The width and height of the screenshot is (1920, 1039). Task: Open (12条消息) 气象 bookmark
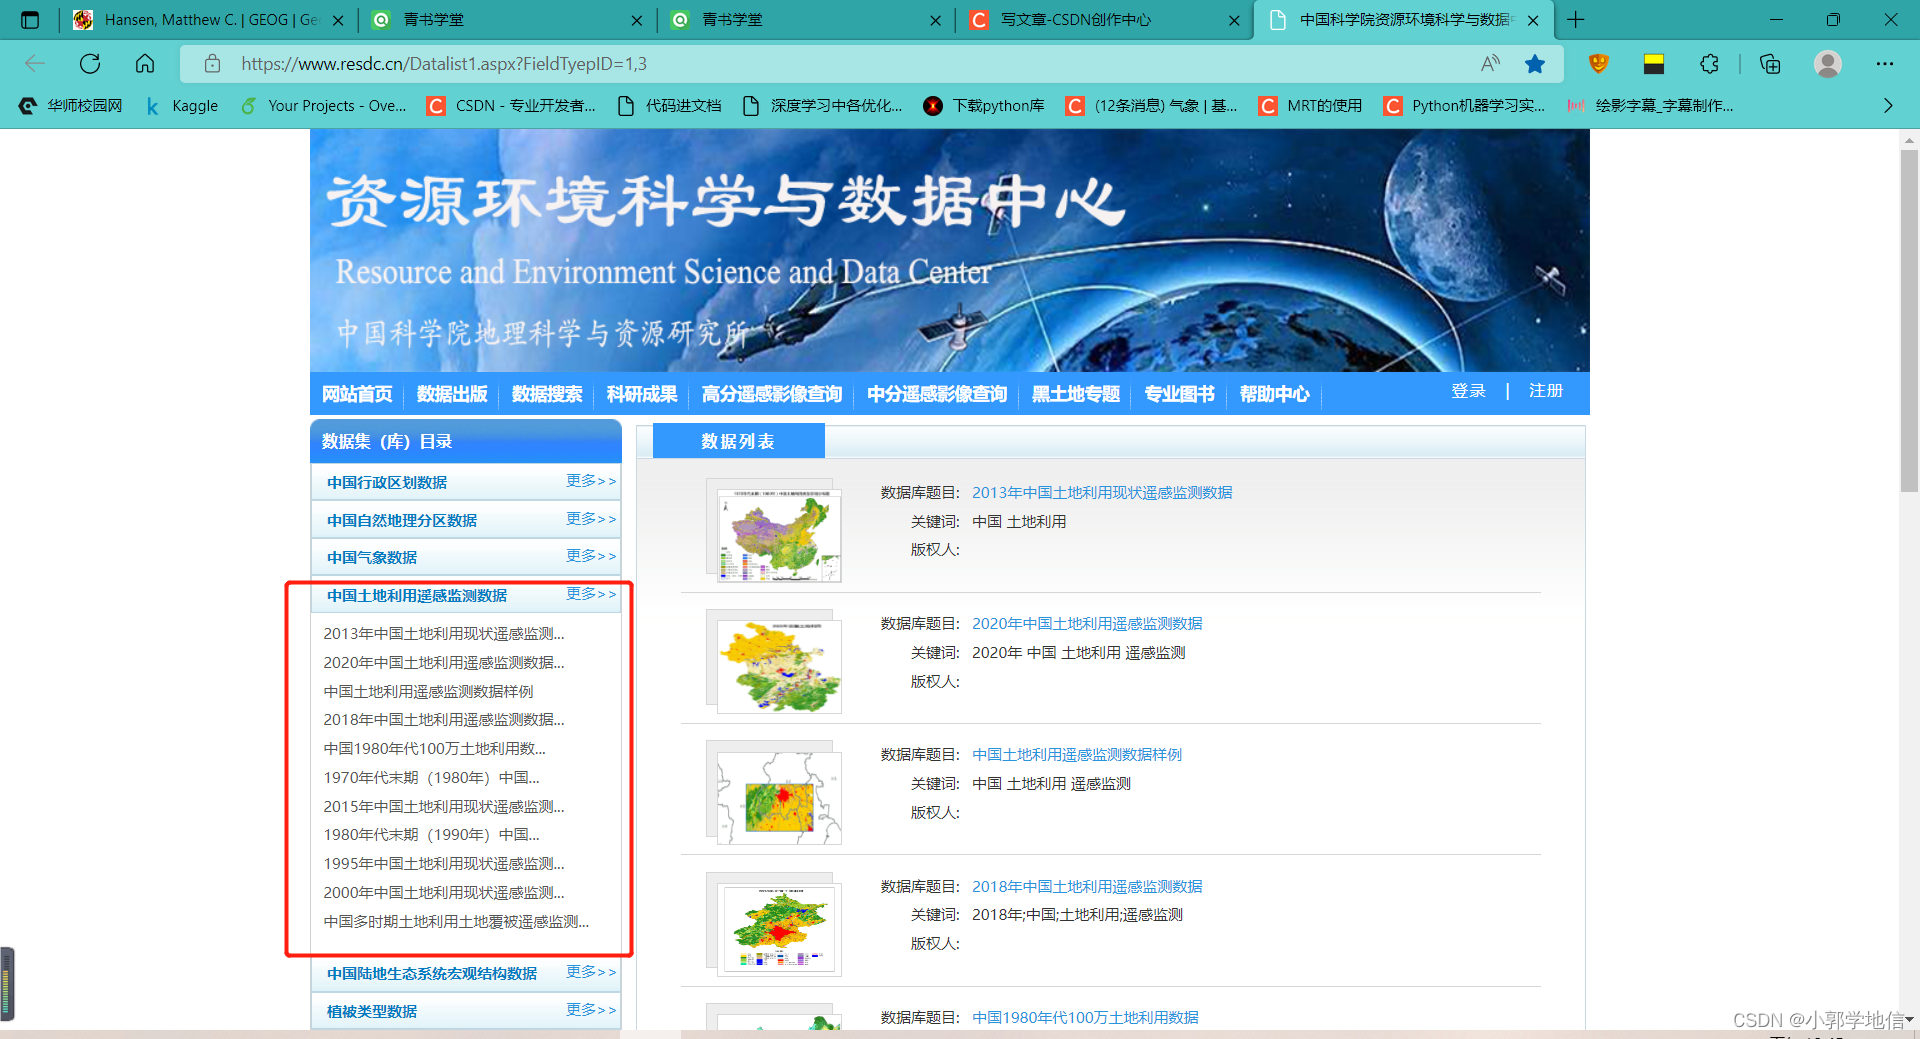1152,105
